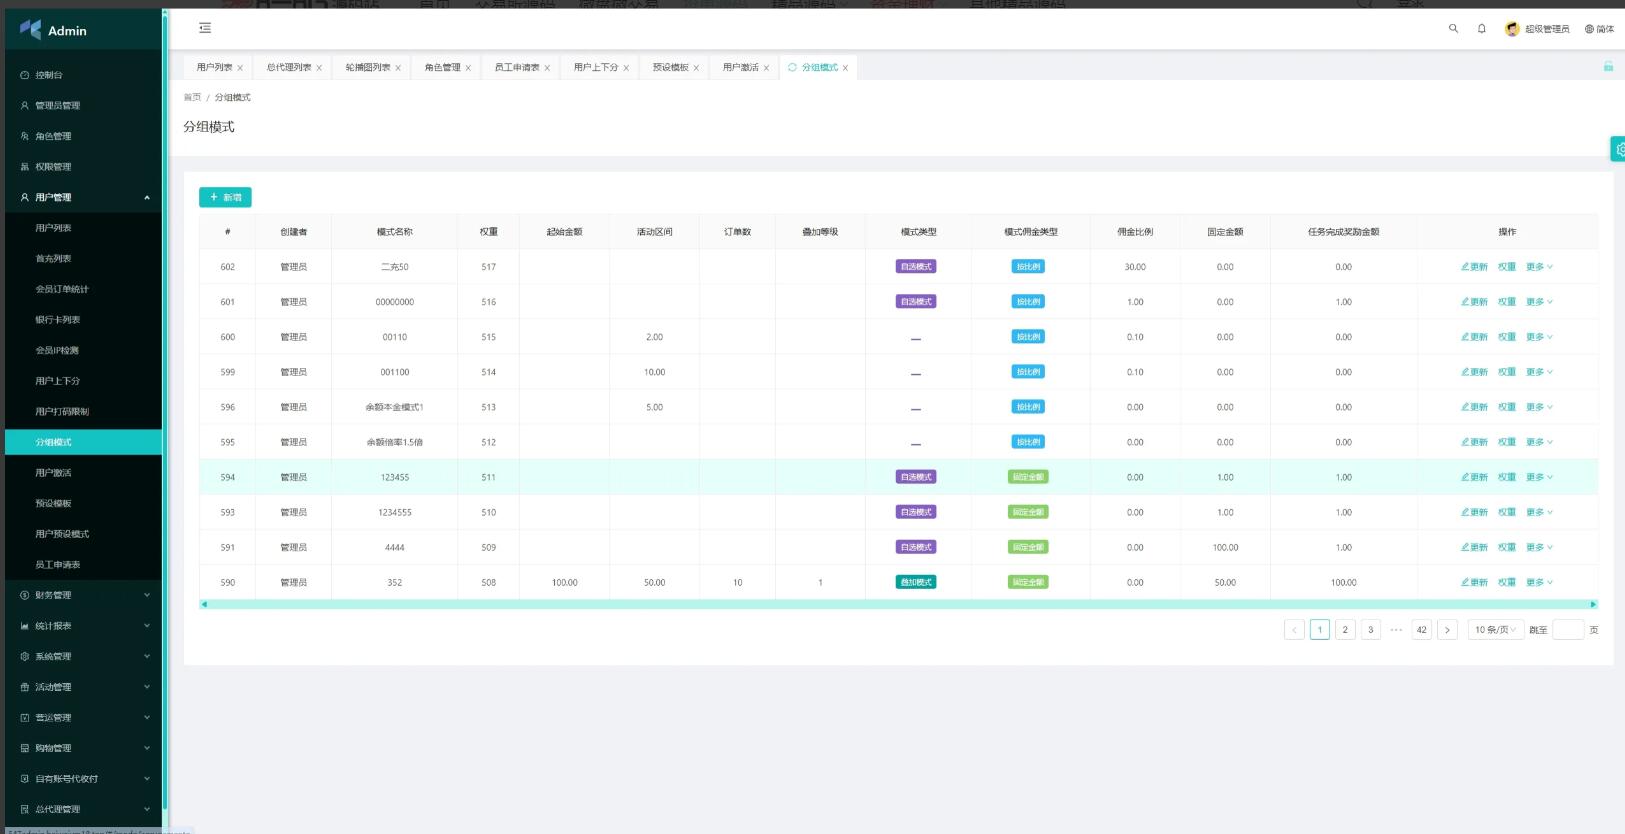Click the lock icon beside the tab bar

click(x=1608, y=67)
